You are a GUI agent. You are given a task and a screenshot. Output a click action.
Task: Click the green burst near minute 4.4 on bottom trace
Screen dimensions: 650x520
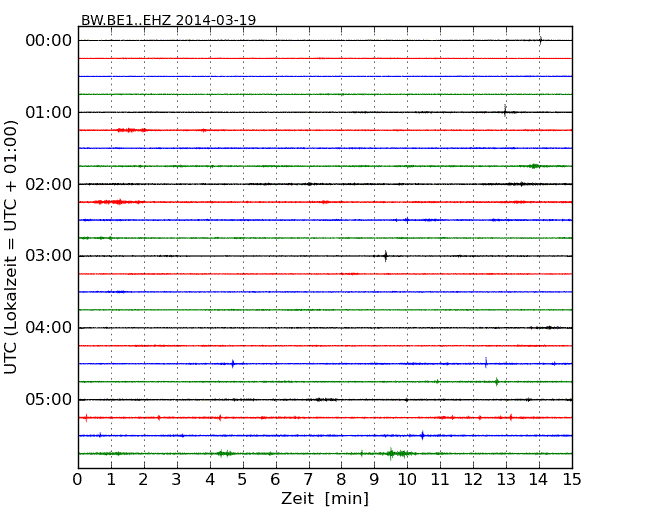click(x=225, y=453)
